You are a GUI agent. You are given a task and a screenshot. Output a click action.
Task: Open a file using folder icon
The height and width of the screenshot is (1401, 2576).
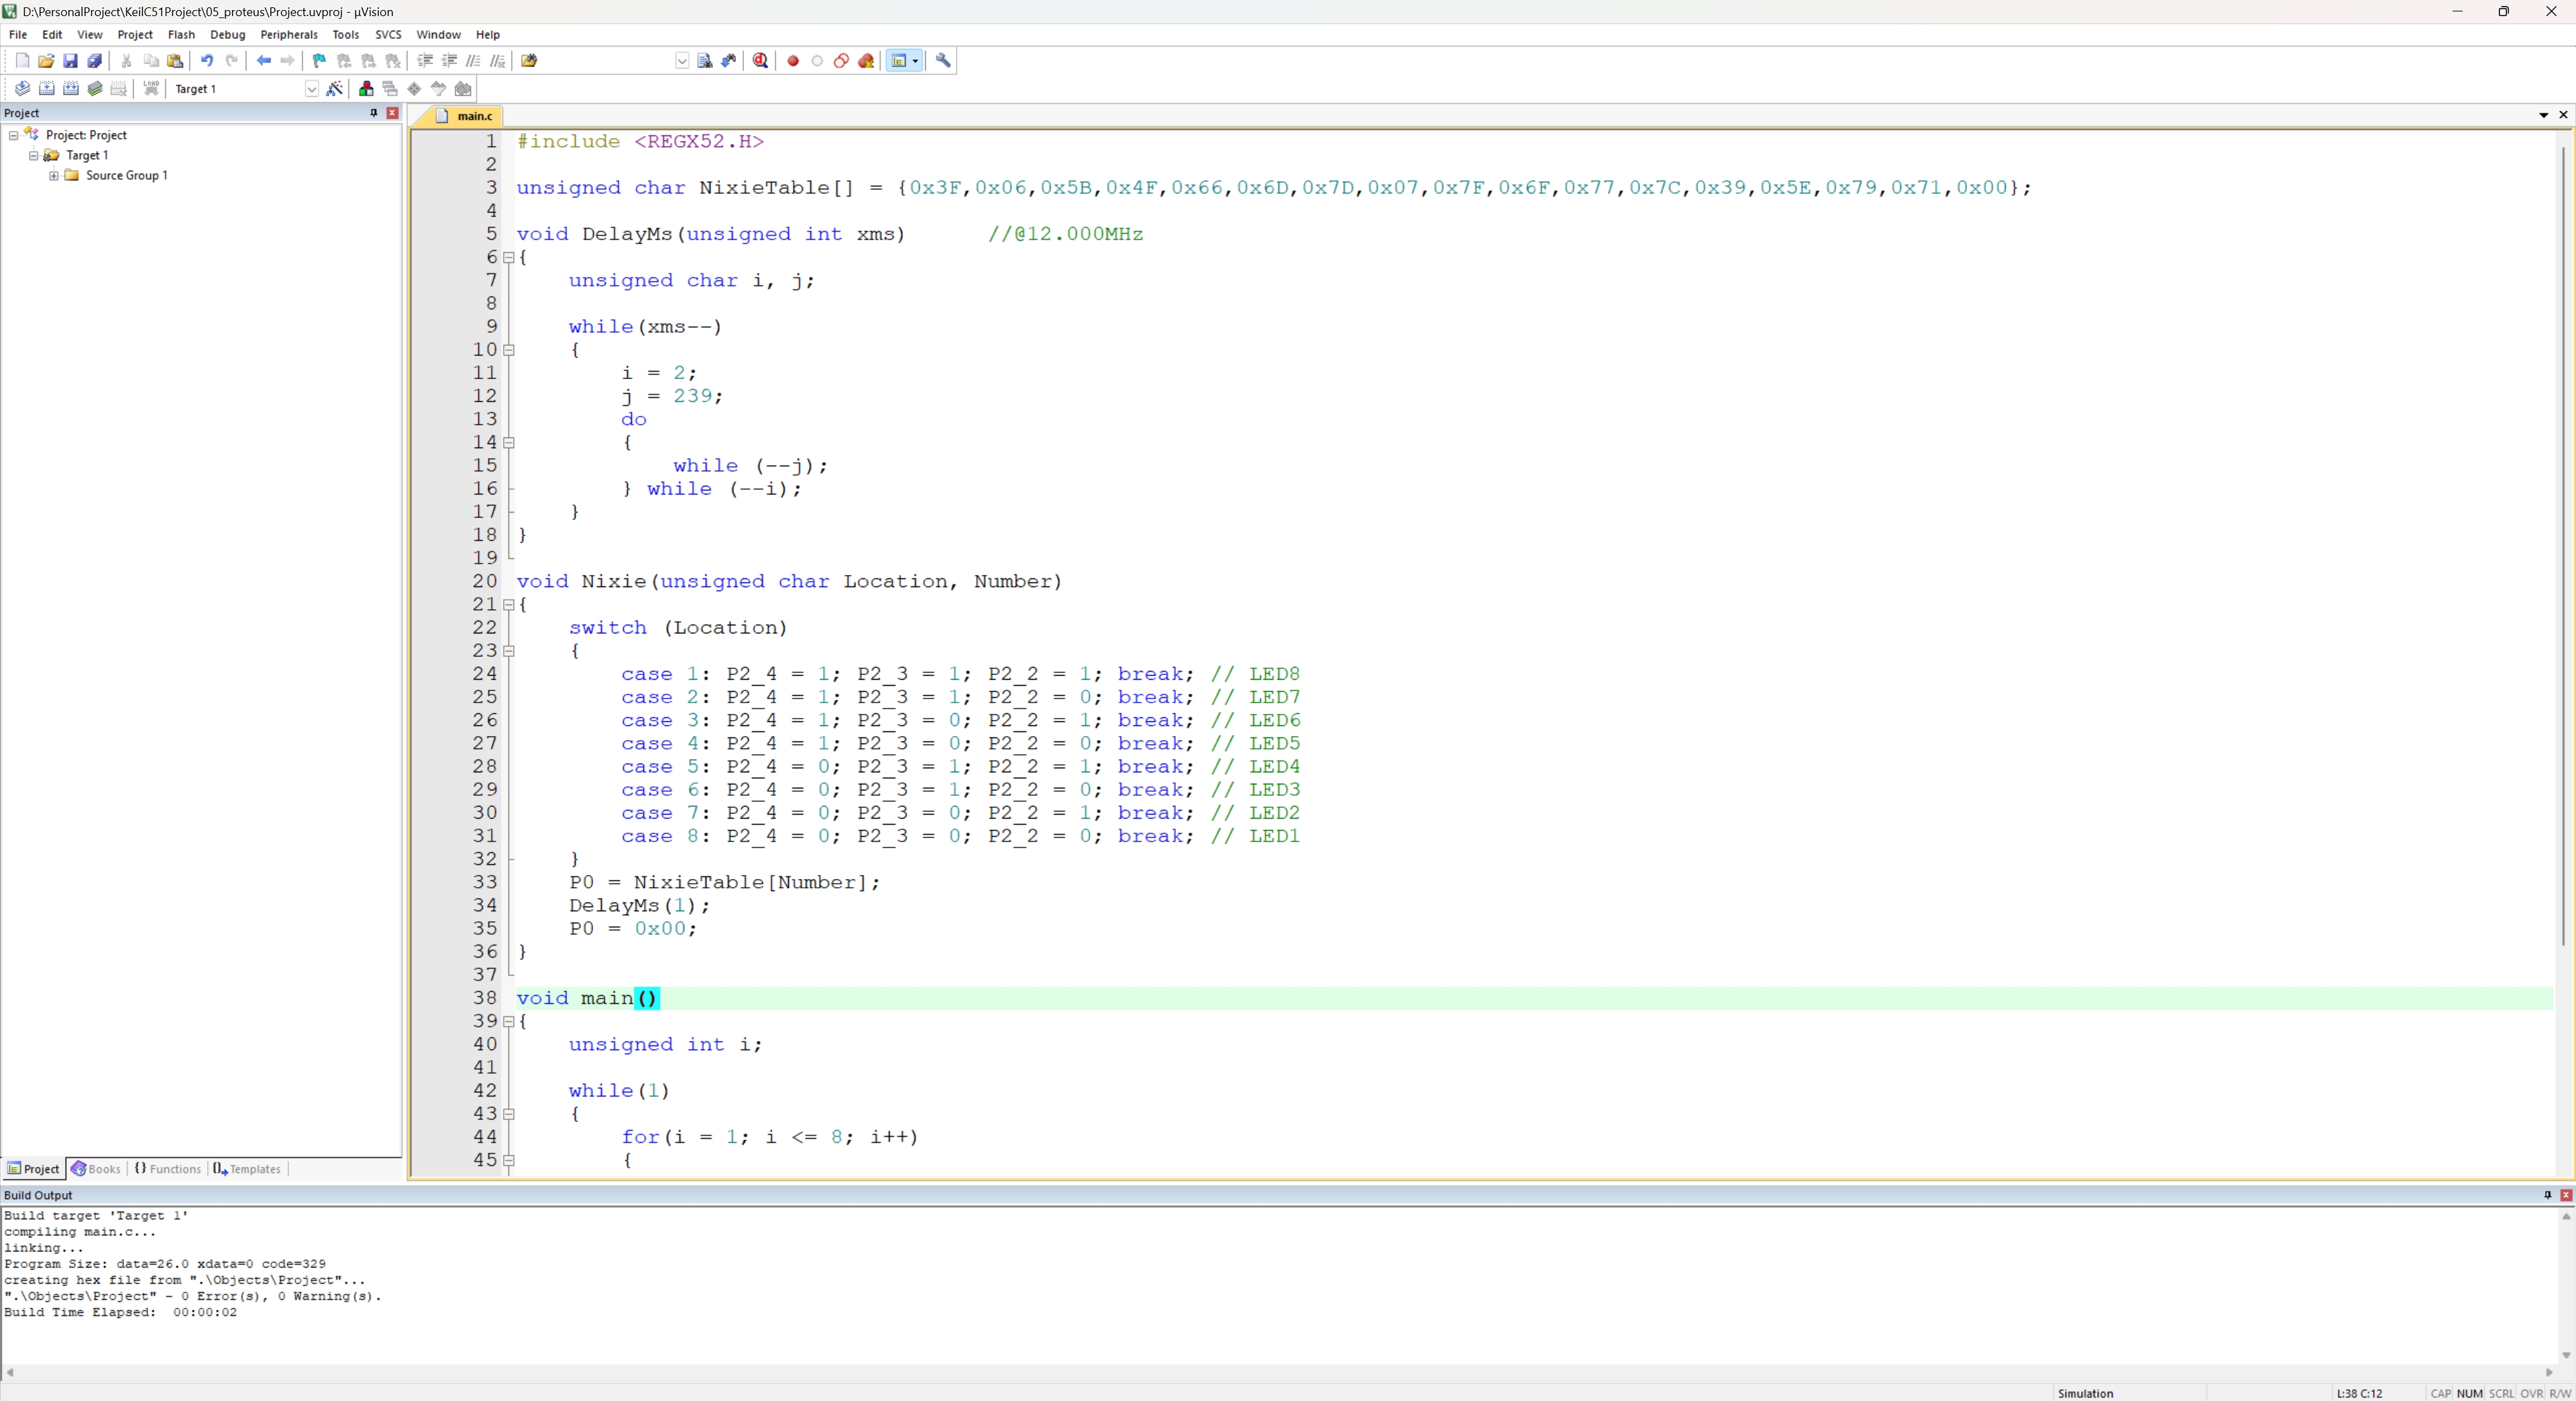[46, 61]
